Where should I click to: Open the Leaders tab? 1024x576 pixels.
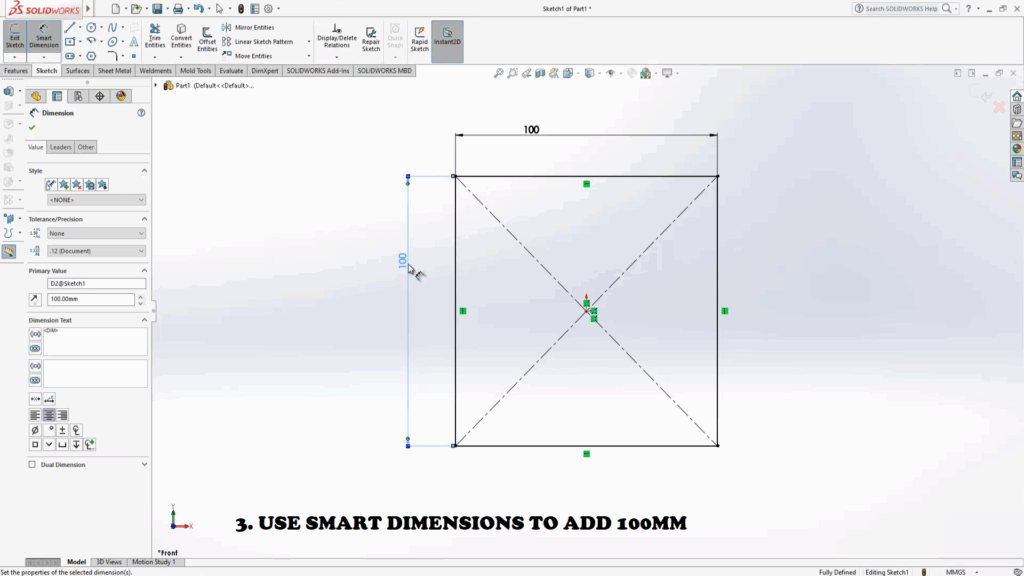[61, 147]
